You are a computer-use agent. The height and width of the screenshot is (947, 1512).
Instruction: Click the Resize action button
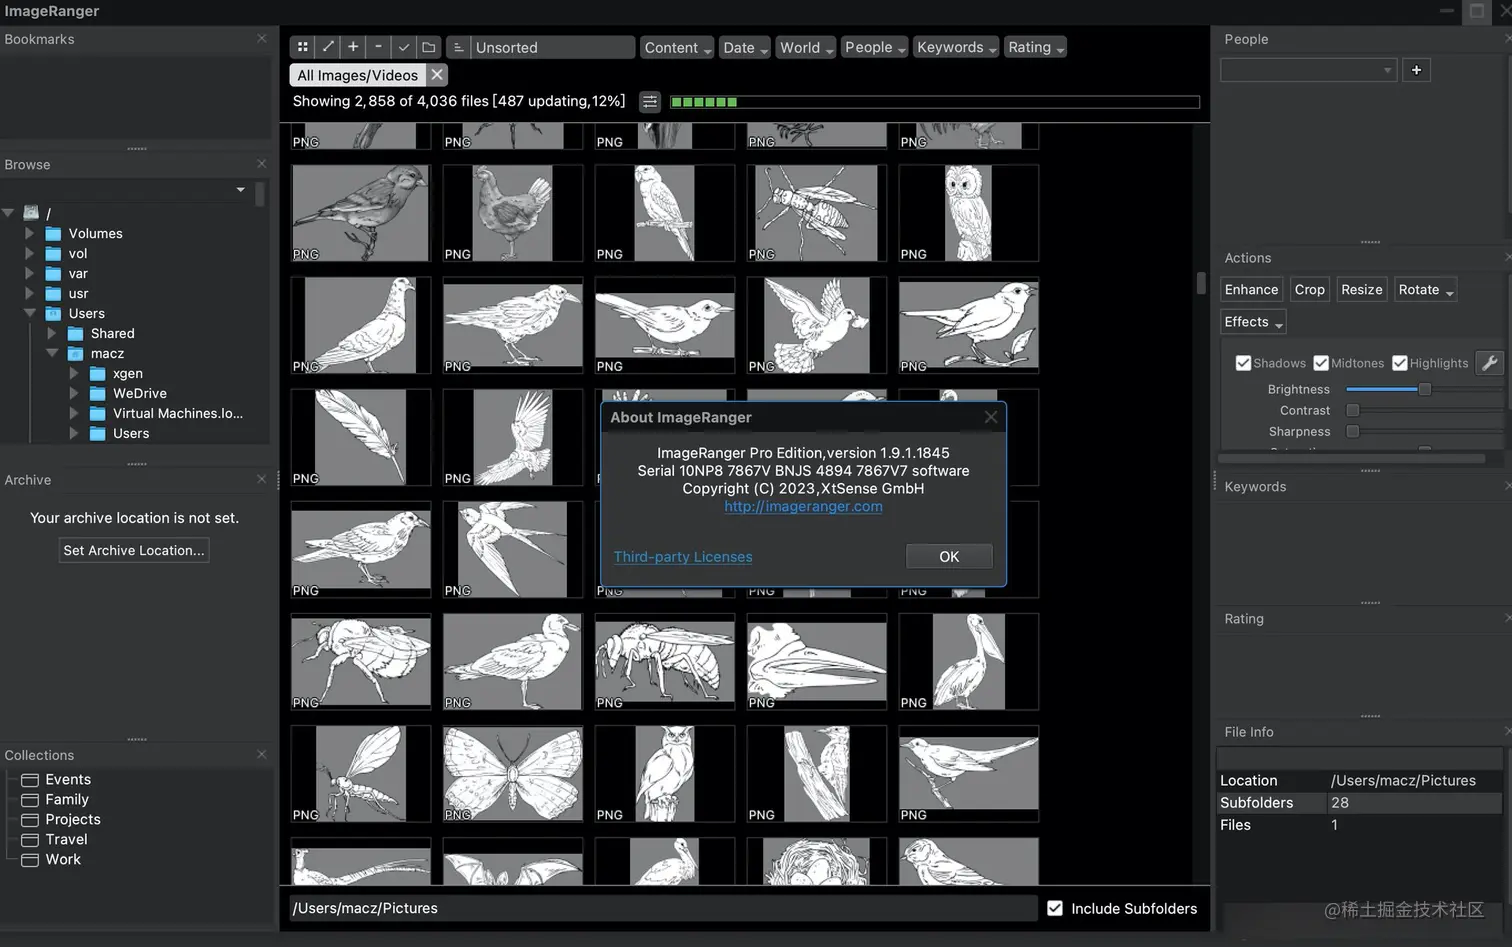click(x=1361, y=290)
